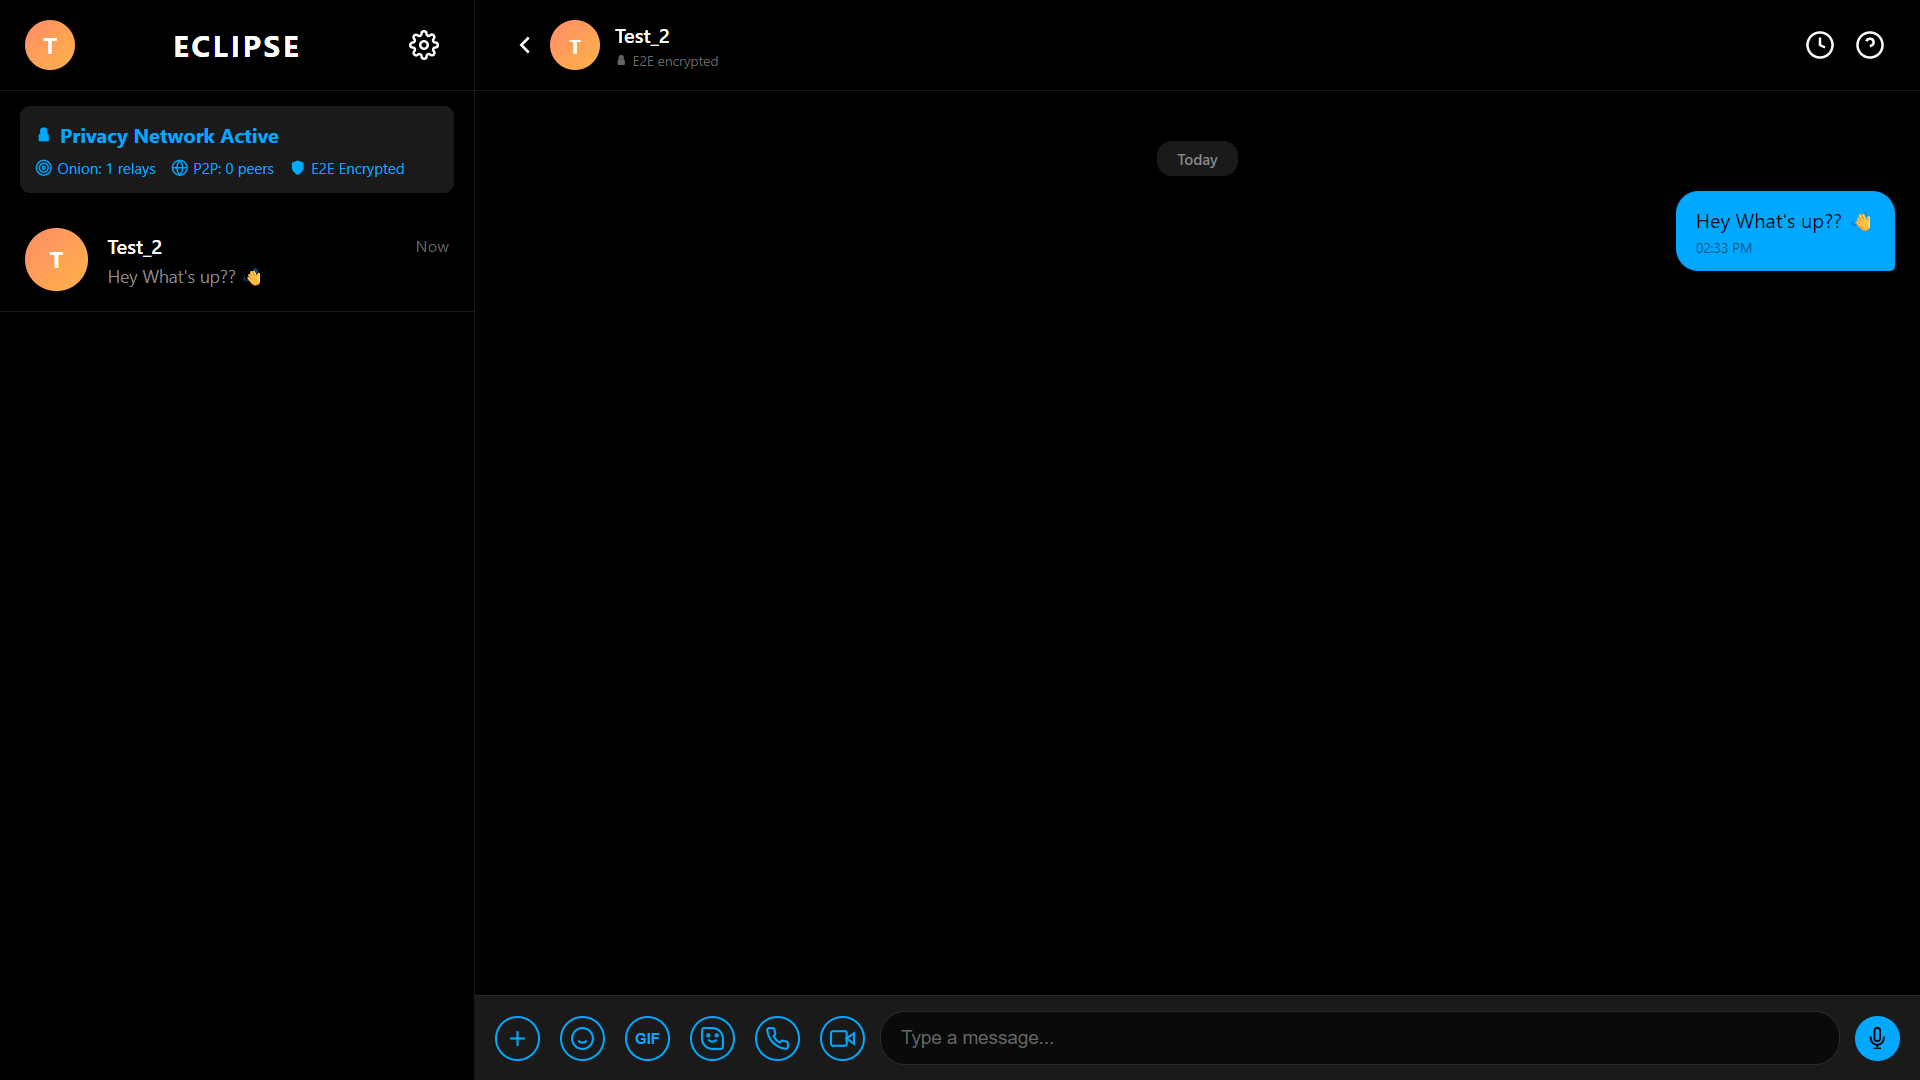The image size is (1920, 1080).
Task: Start a voice call with Test_2
Action: pos(777,1038)
